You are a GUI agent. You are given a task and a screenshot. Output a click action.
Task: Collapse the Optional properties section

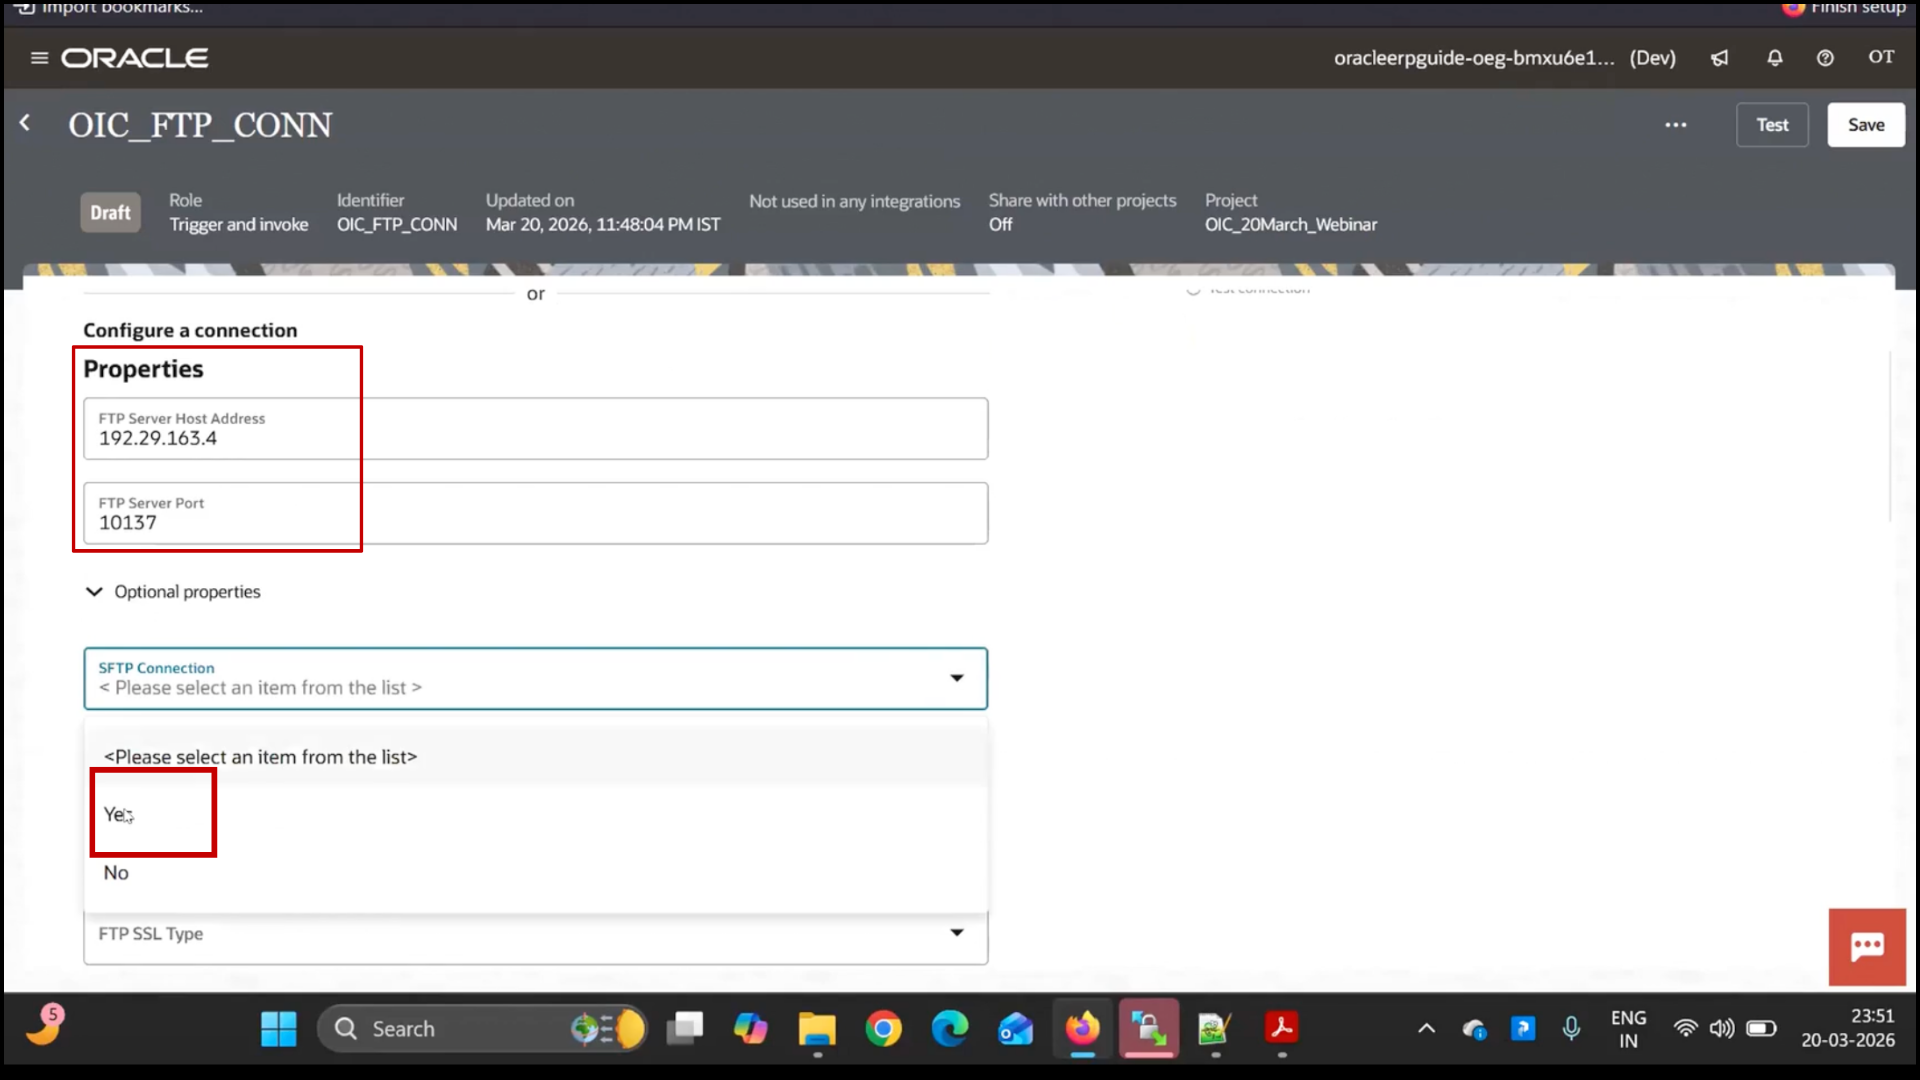pos(173,591)
